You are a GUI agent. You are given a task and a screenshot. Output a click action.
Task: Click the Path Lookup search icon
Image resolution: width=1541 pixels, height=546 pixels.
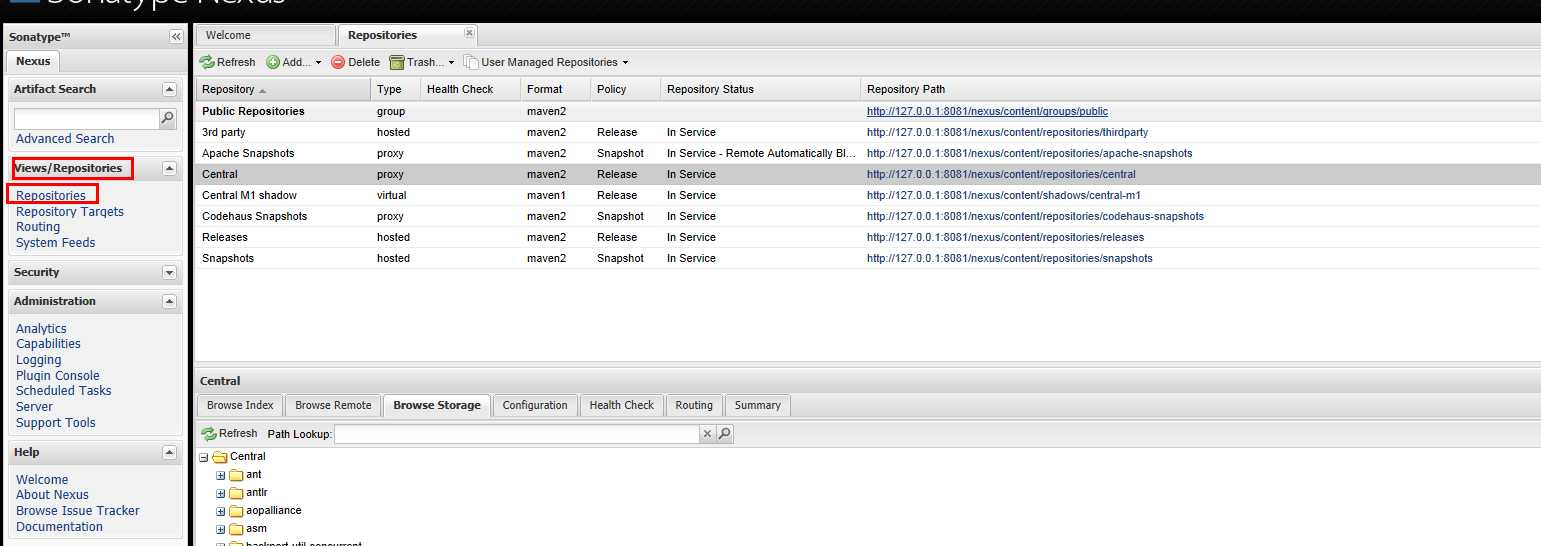(725, 434)
